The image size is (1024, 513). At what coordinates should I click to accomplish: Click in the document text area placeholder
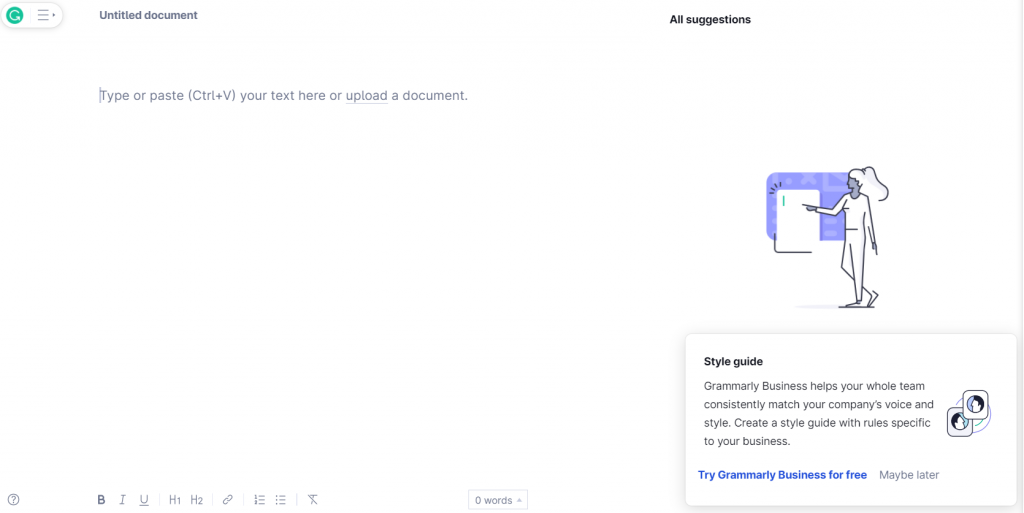pyautogui.click(x=283, y=95)
